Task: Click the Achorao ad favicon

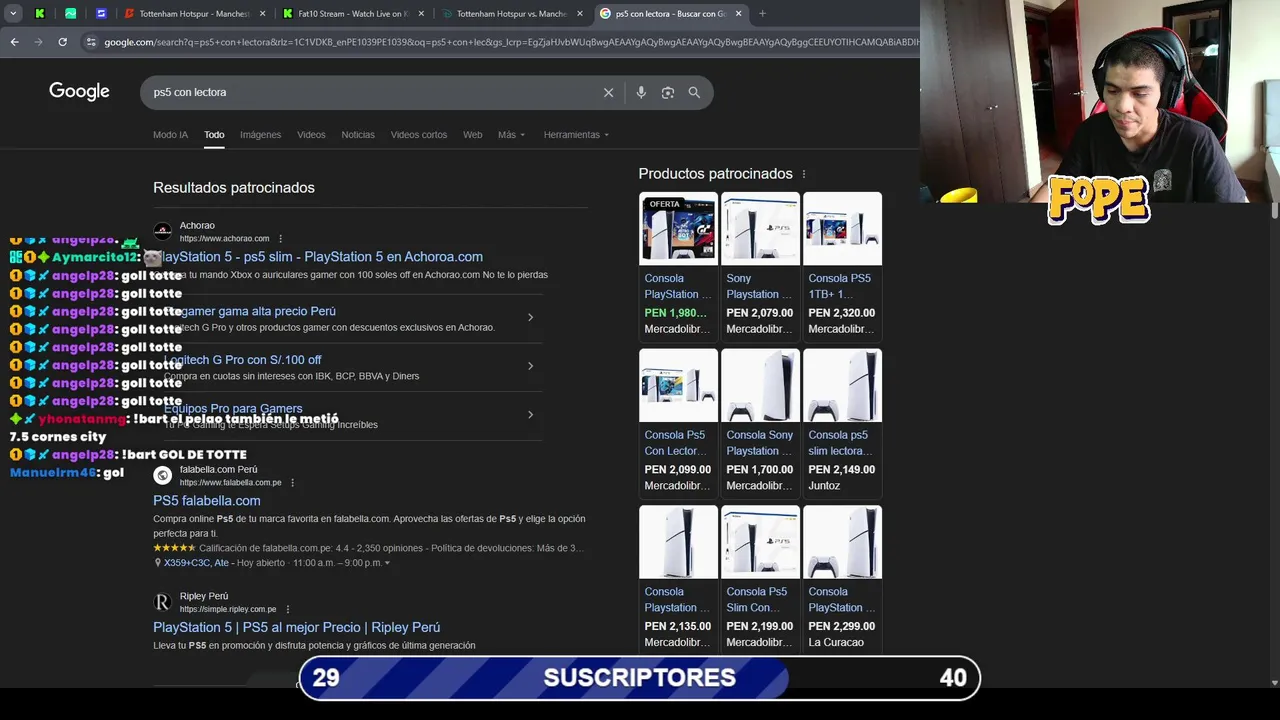Action: coord(162,231)
